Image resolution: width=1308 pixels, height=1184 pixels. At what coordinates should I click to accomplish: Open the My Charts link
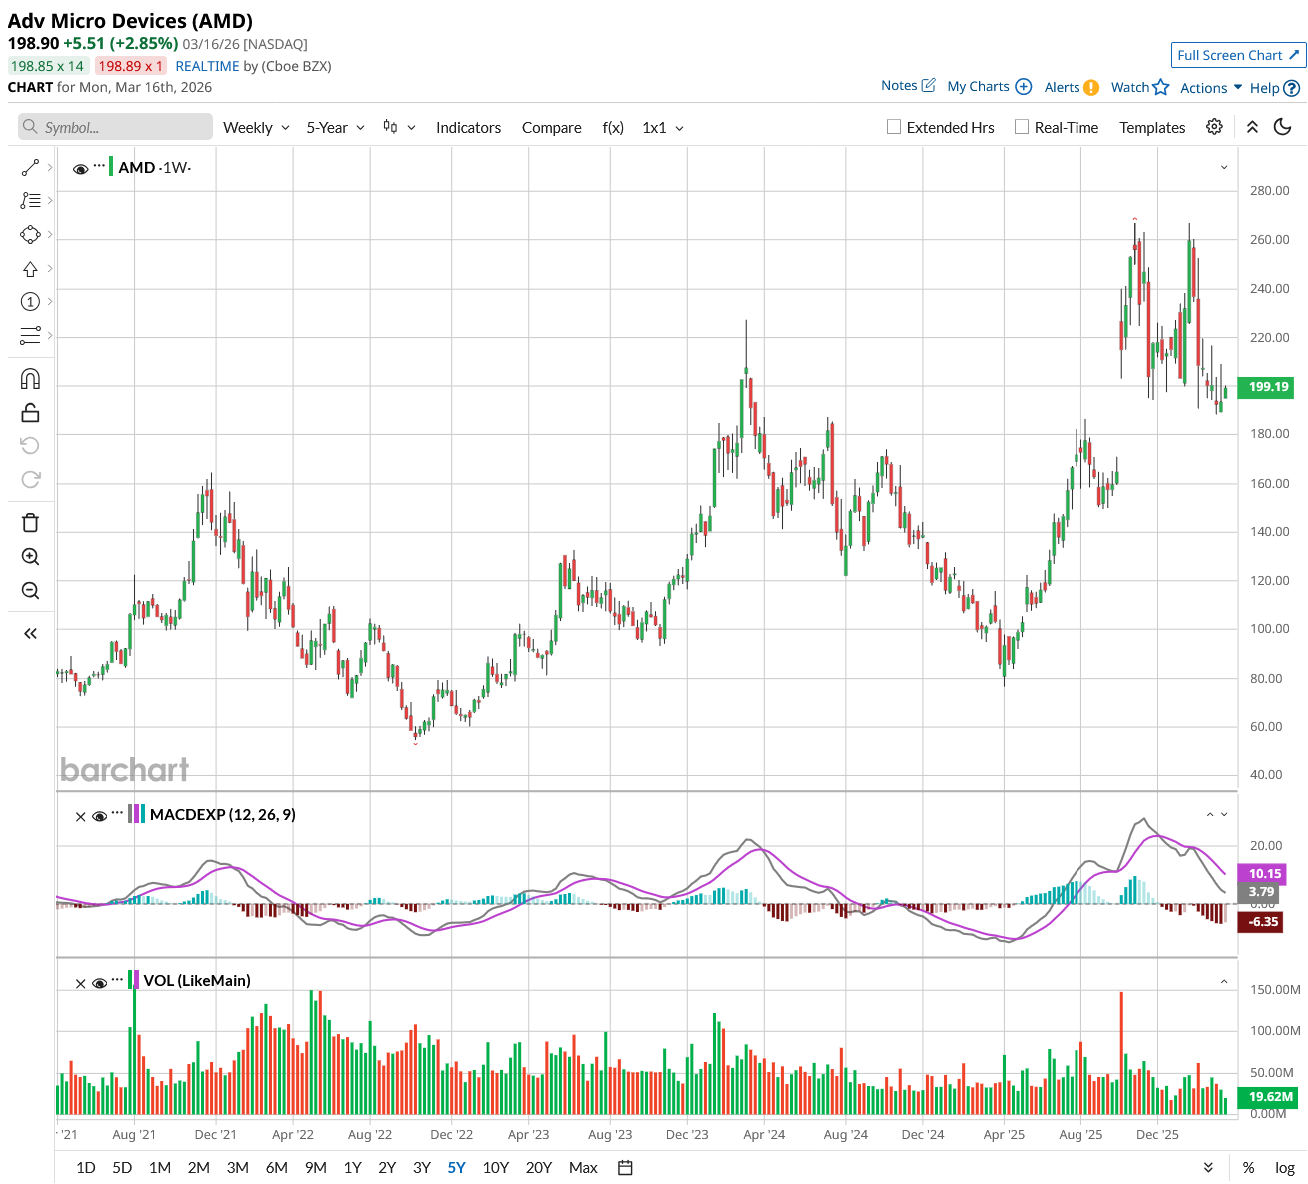click(988, 87)
